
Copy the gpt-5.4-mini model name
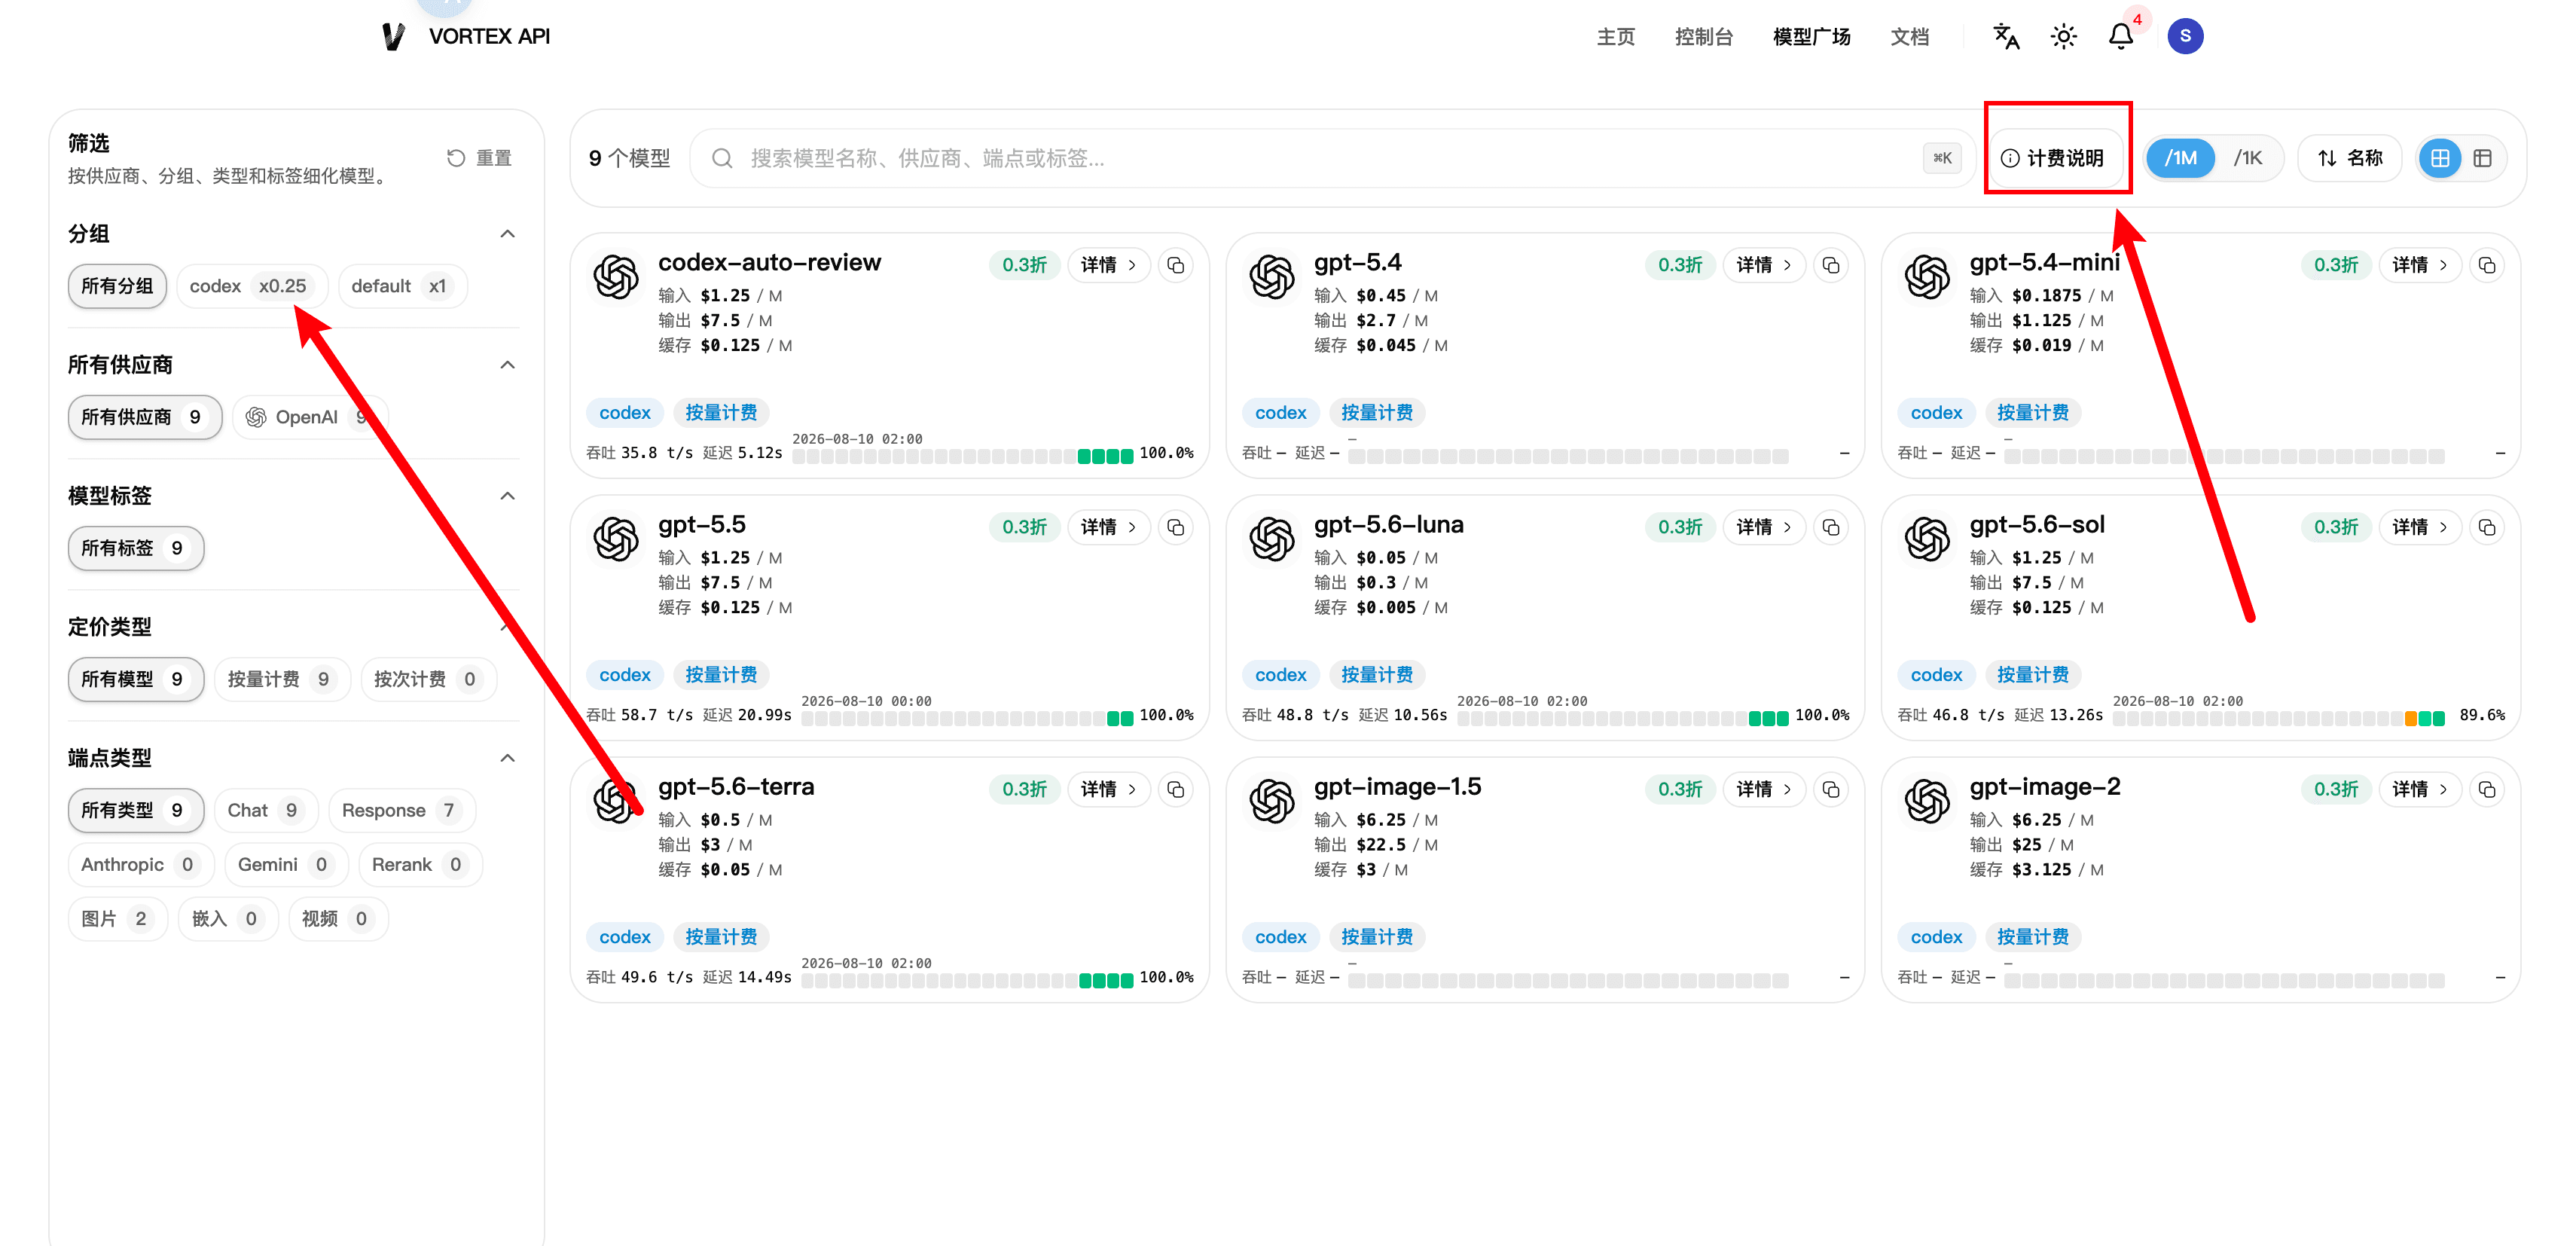coord(2487,265)
